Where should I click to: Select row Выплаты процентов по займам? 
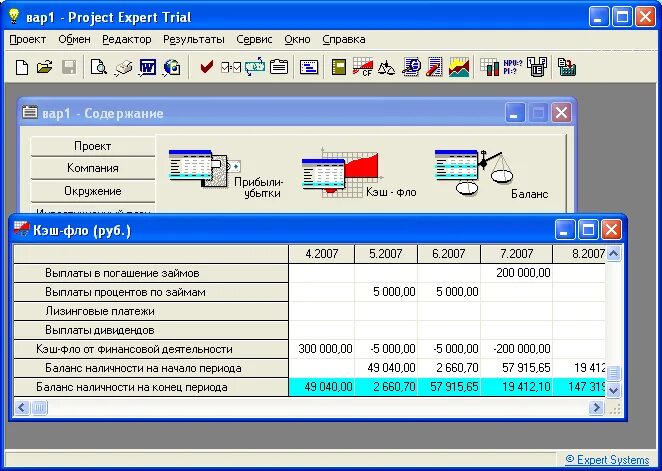151,292
